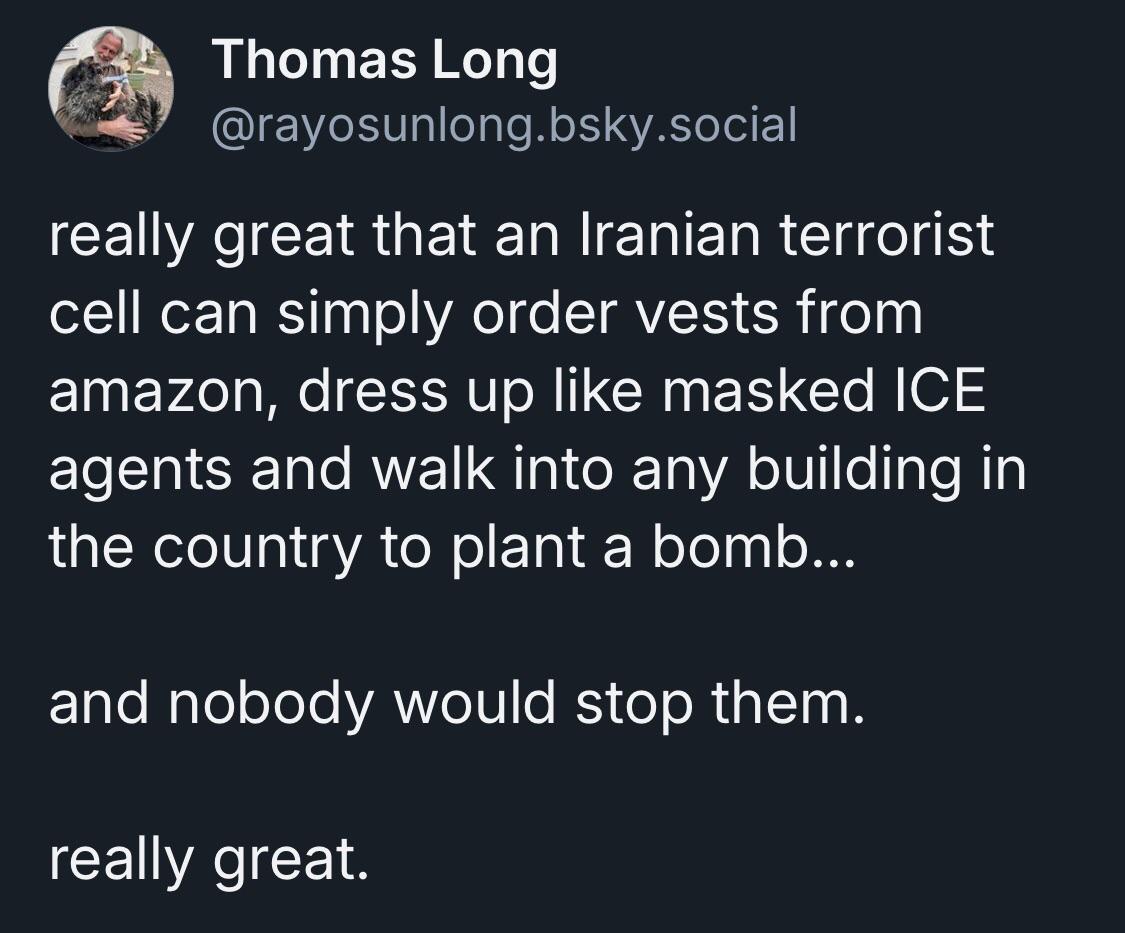Click the word "them." in the post
The height and width of the screenshot is (933, 1125).
coord(786,704)
